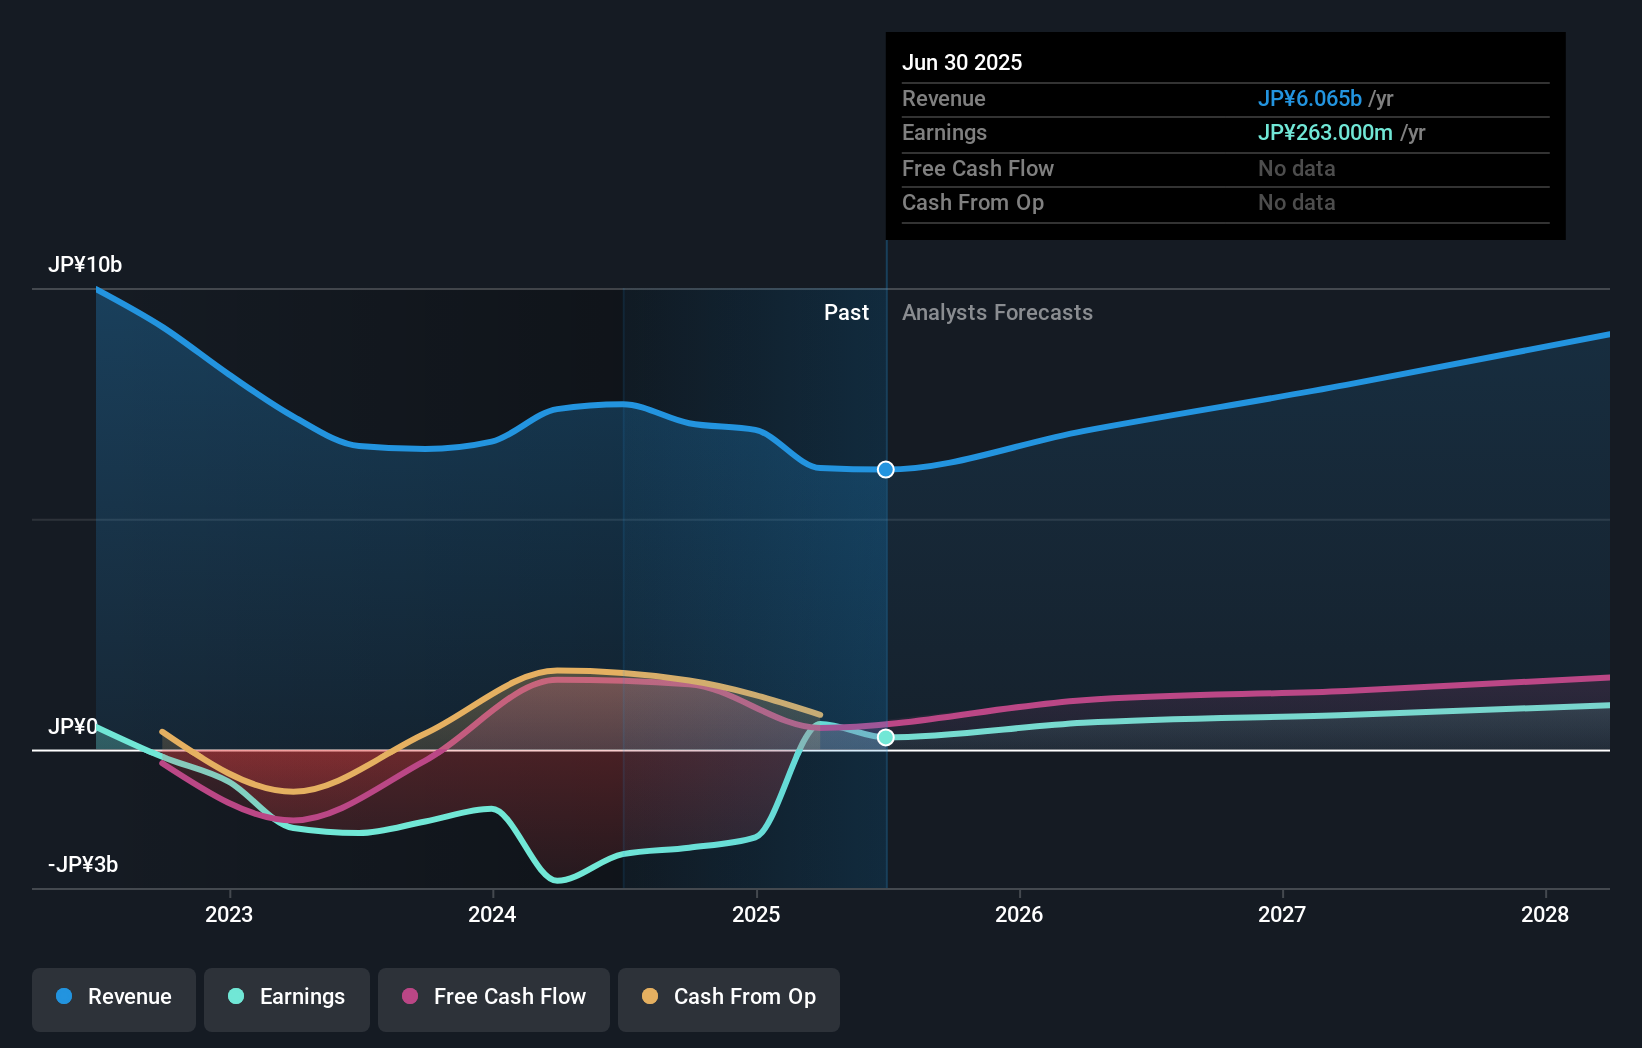Viewport: 1642px width, 1048px height.
Task: Select the Earnings data point marker on chart
Action: coord(886,738)
